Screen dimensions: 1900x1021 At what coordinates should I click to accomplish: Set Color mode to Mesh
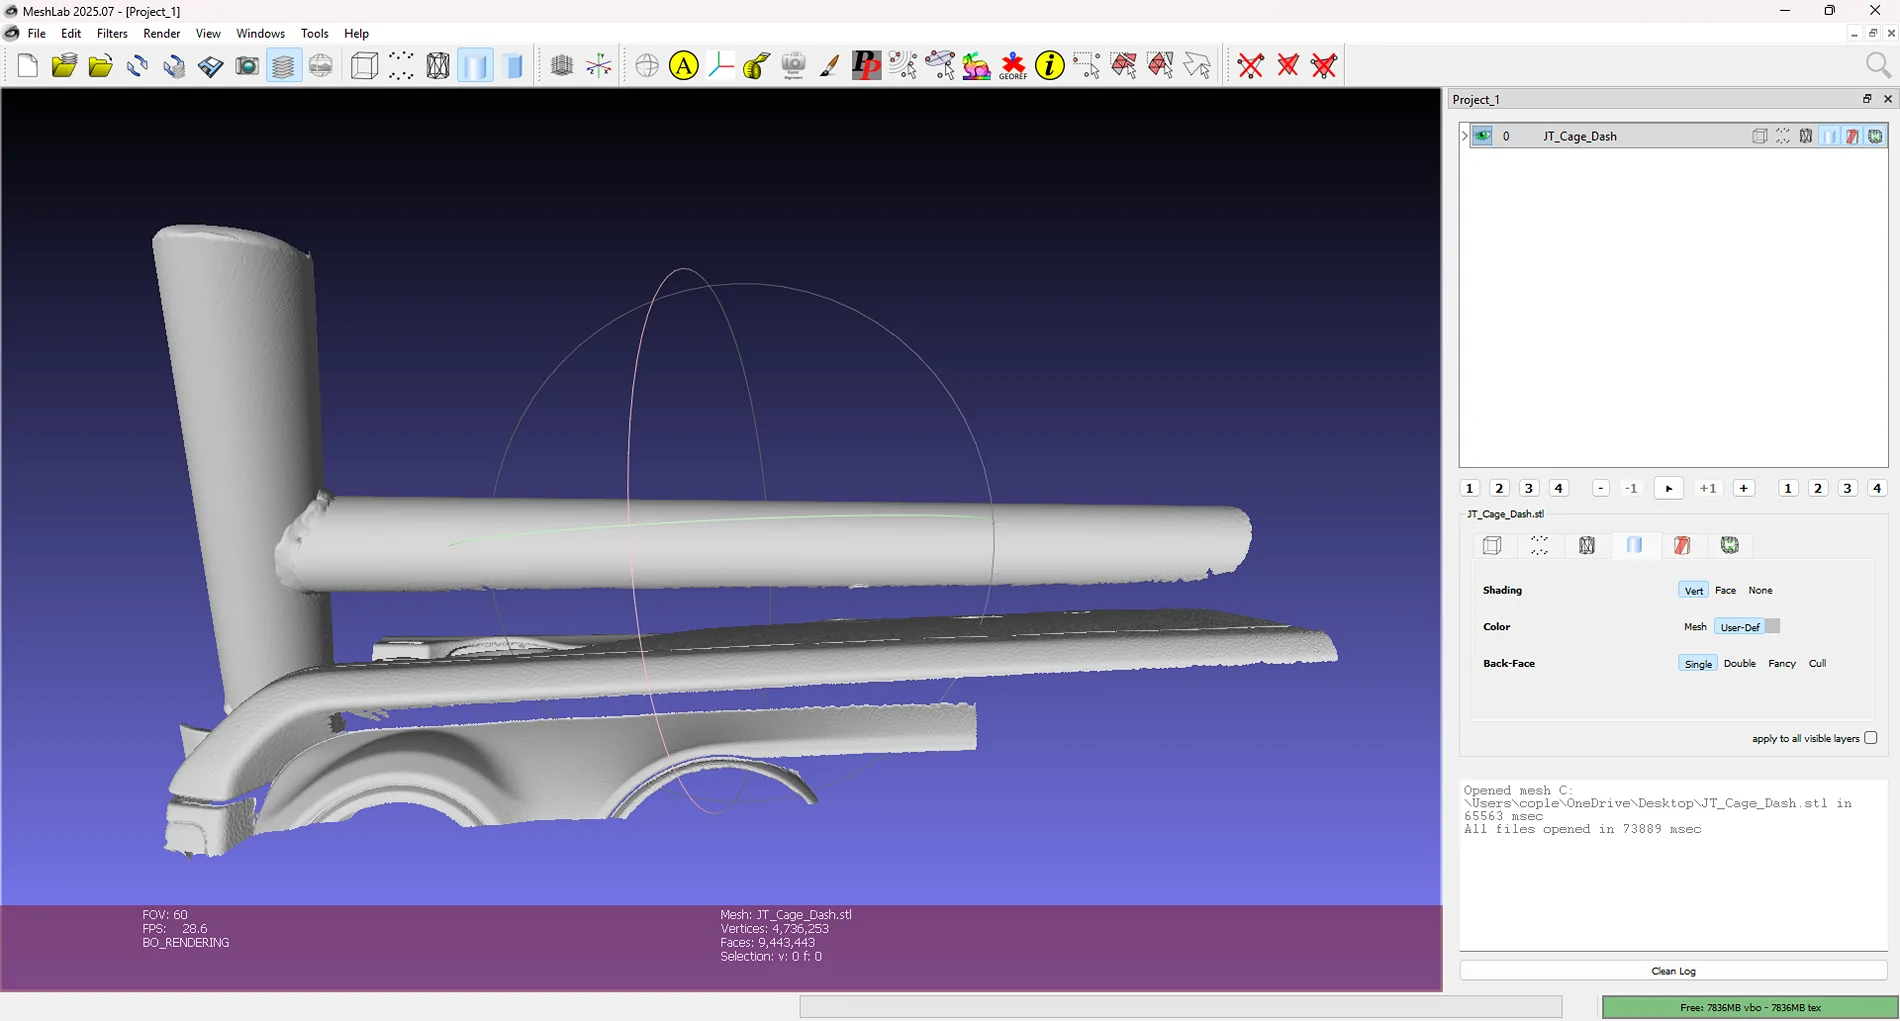(x=1695, y=627)
